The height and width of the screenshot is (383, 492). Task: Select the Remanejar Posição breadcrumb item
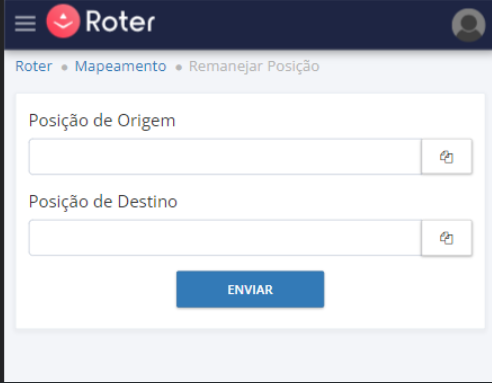pos(254,66)
